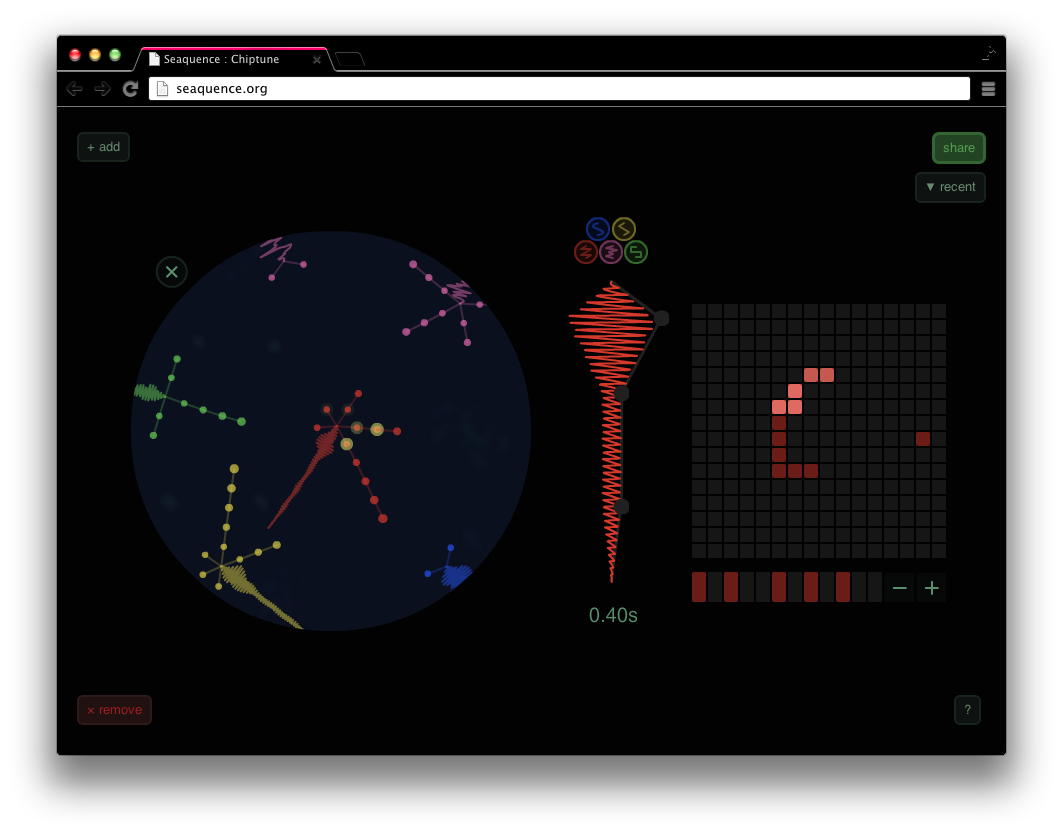Click the green share button
This screenshot has width=1063, height=834.
point(959,148)
